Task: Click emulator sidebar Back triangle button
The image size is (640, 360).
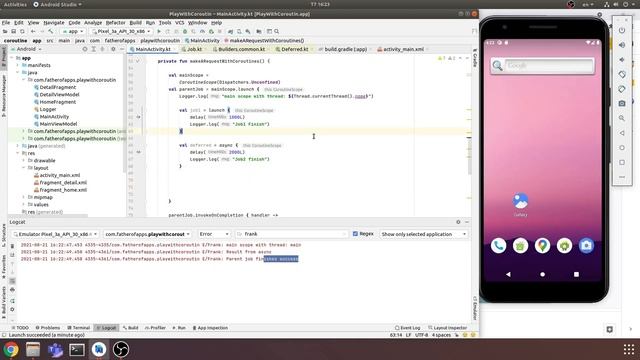Action: pyautogui.click(x=622, y=133)
